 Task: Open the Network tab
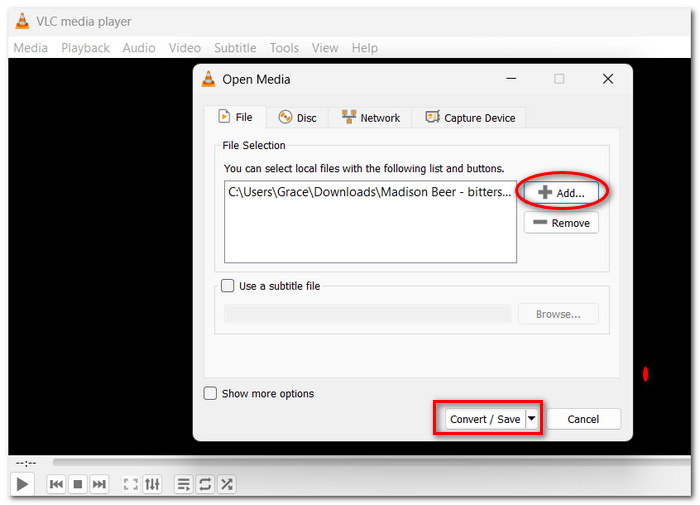click(370, 118)
